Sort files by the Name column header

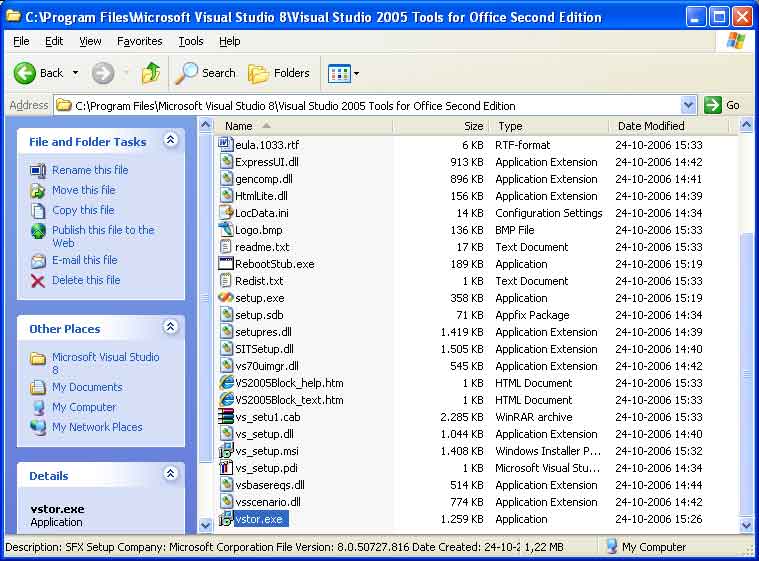click(304, 126)
